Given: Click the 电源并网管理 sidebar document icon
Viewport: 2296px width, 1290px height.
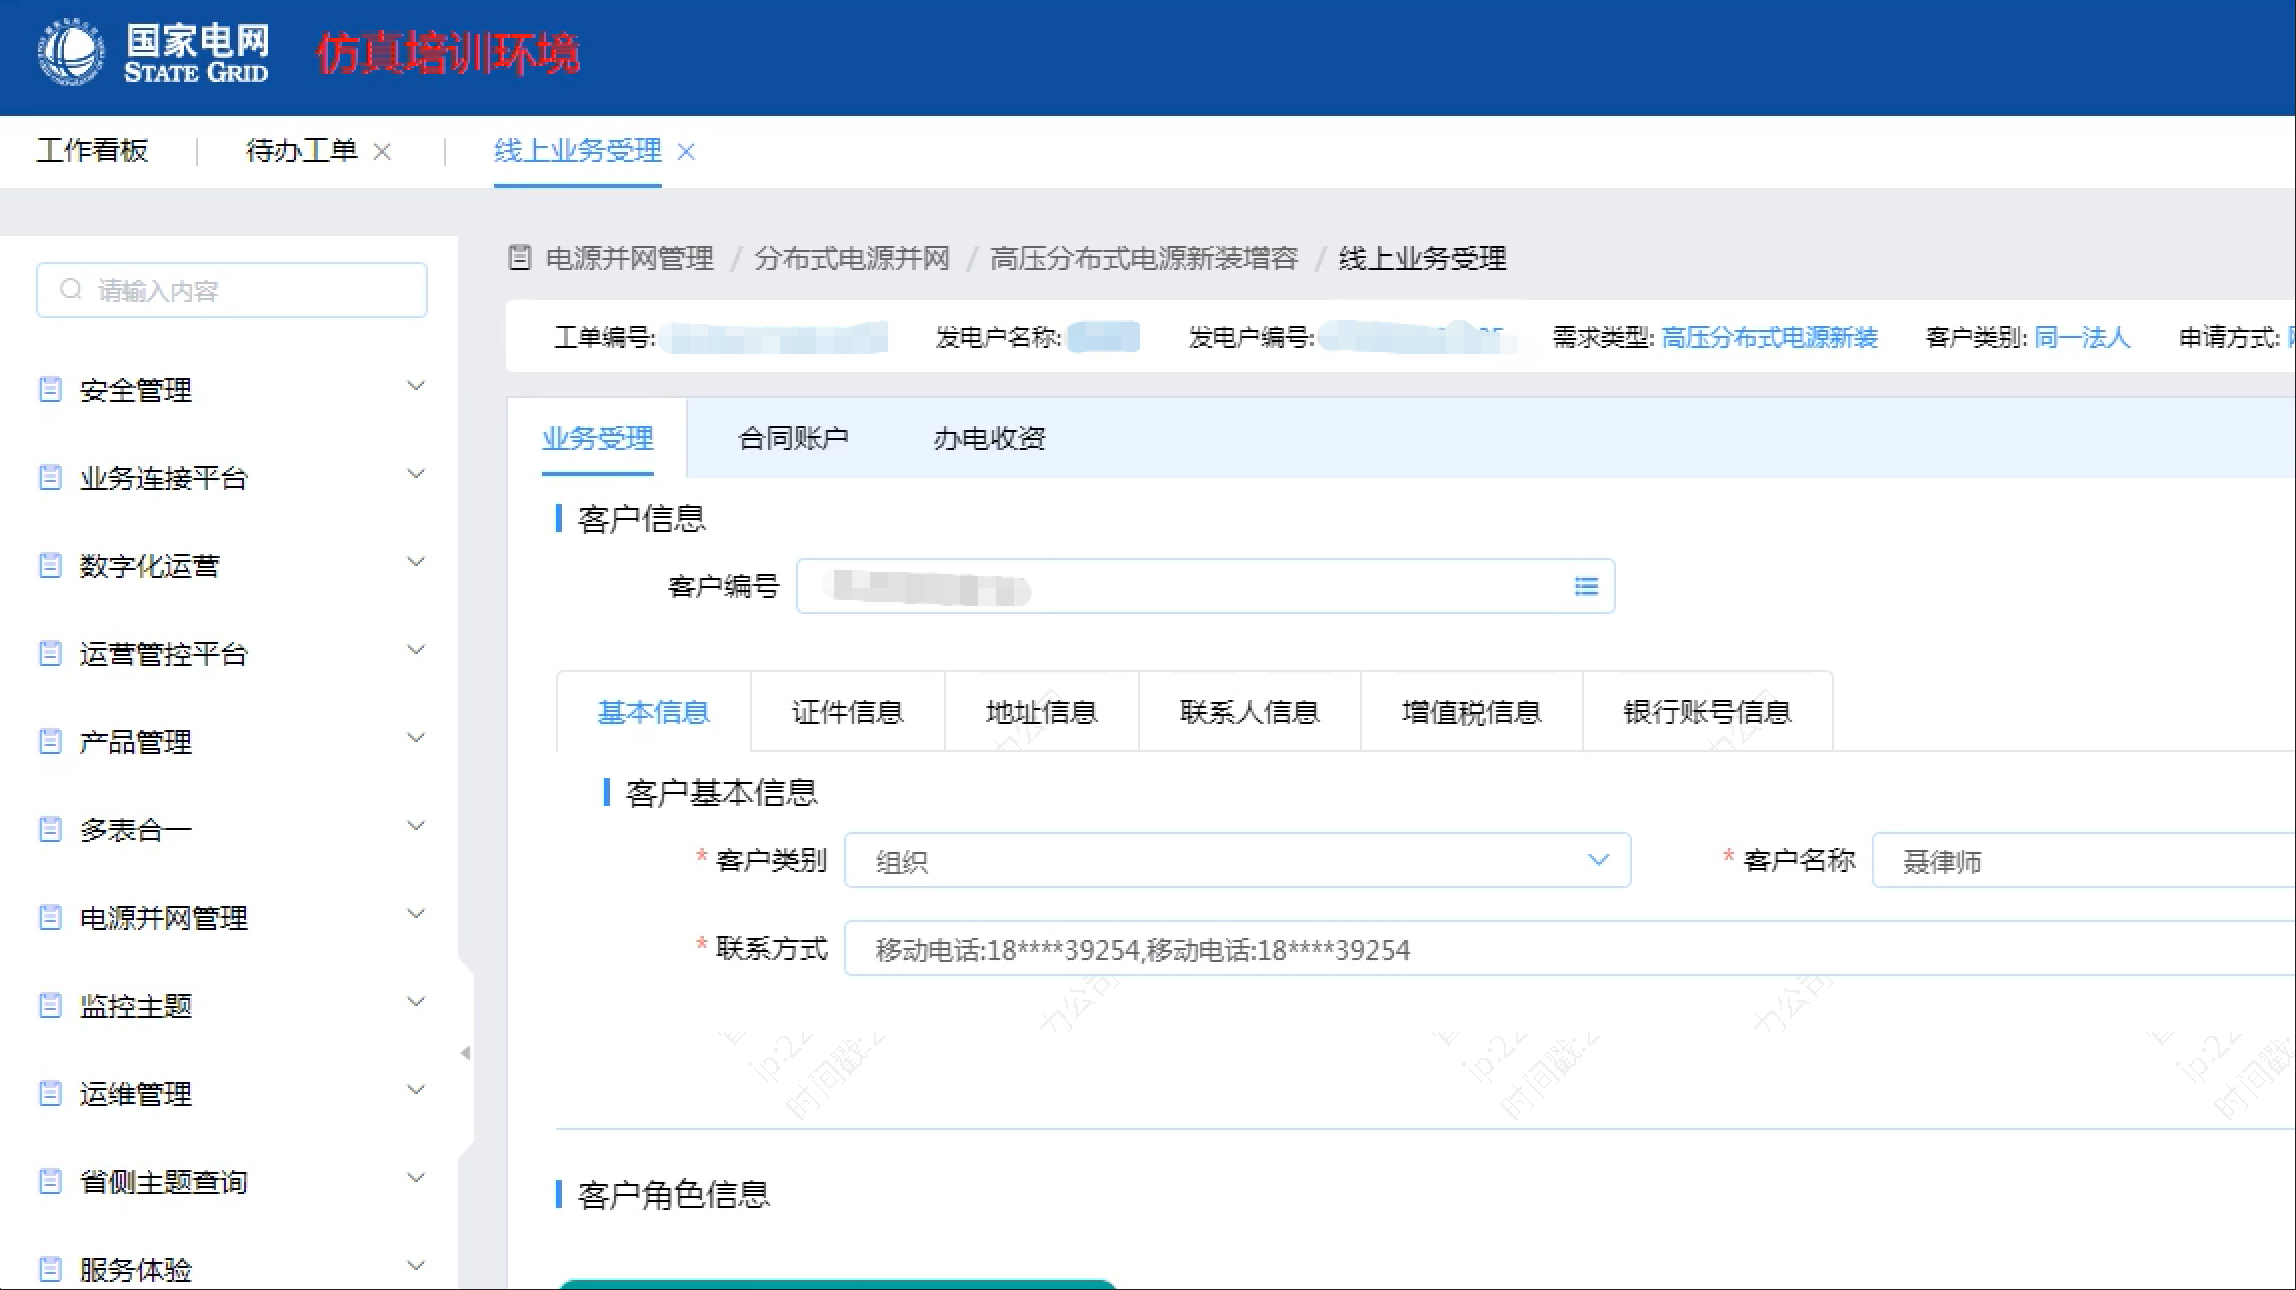Looking at the screenshot, I should 49,917.
